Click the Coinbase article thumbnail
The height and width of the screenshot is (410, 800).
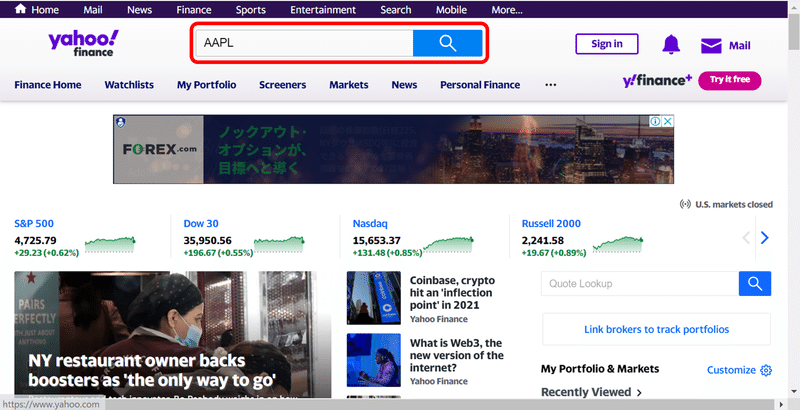click(374, 298)
